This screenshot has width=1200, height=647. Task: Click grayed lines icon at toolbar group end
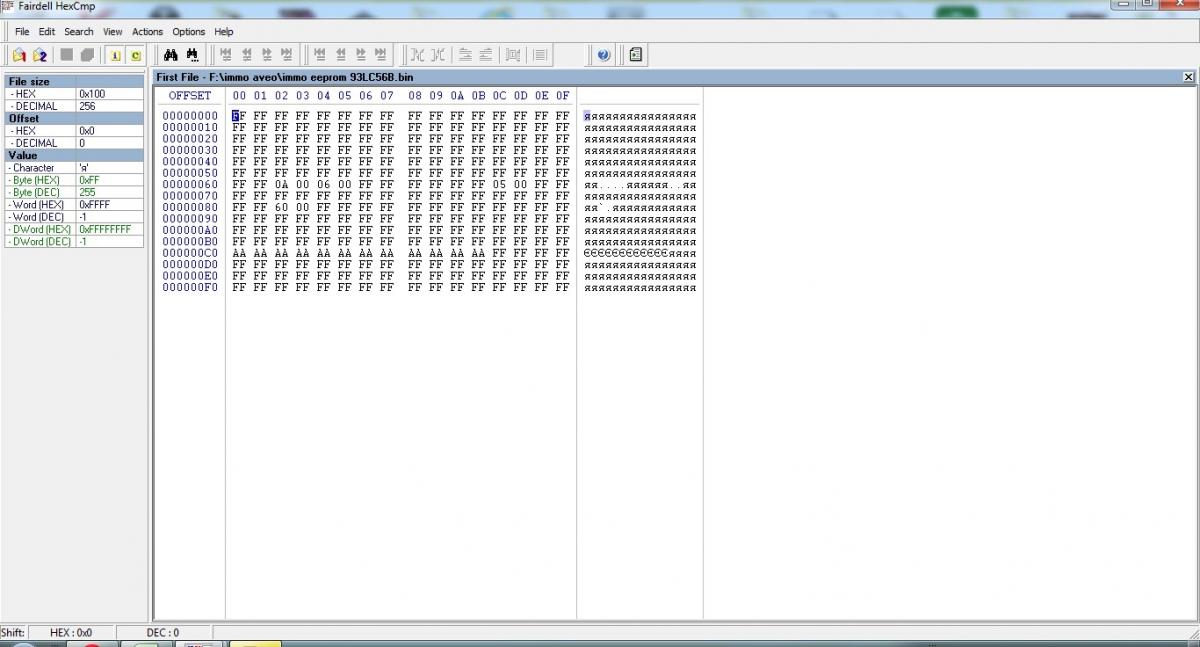[540, 55]
